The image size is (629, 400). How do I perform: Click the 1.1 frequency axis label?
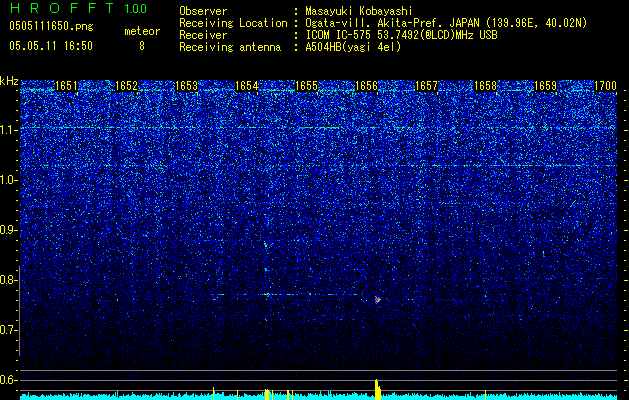pos(8,130)
